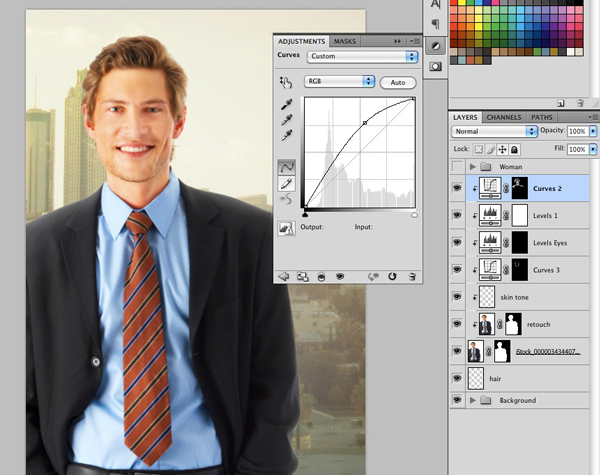This screenshot has width=600, height=475.
Task: Switch to the Channels tab
Action: (x=503, y=117)
